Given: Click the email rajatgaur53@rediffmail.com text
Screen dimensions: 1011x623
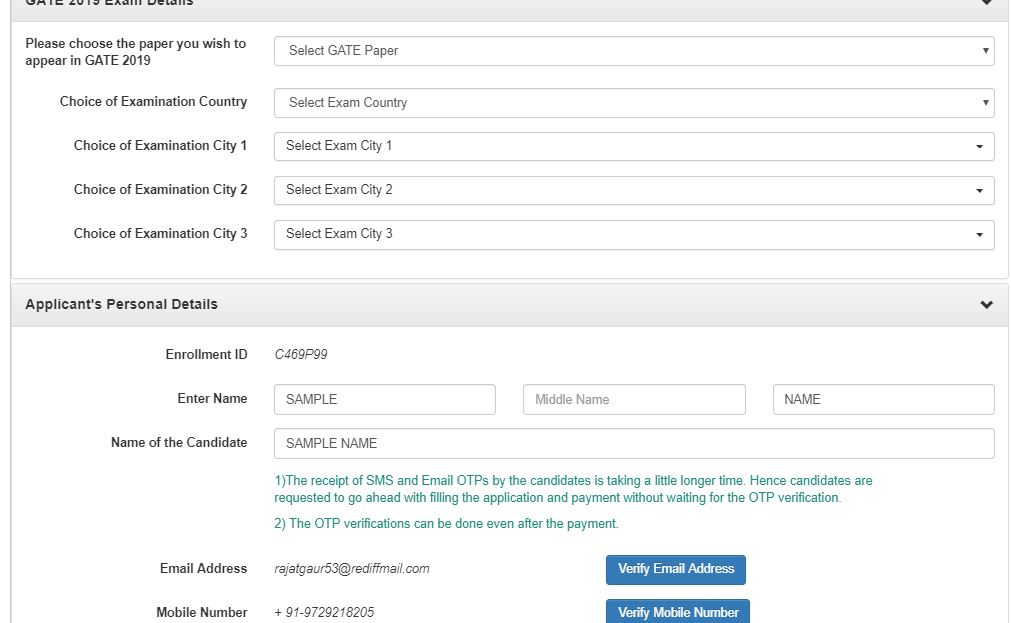Looking at the screenshot, I should (x=351, y=568).
